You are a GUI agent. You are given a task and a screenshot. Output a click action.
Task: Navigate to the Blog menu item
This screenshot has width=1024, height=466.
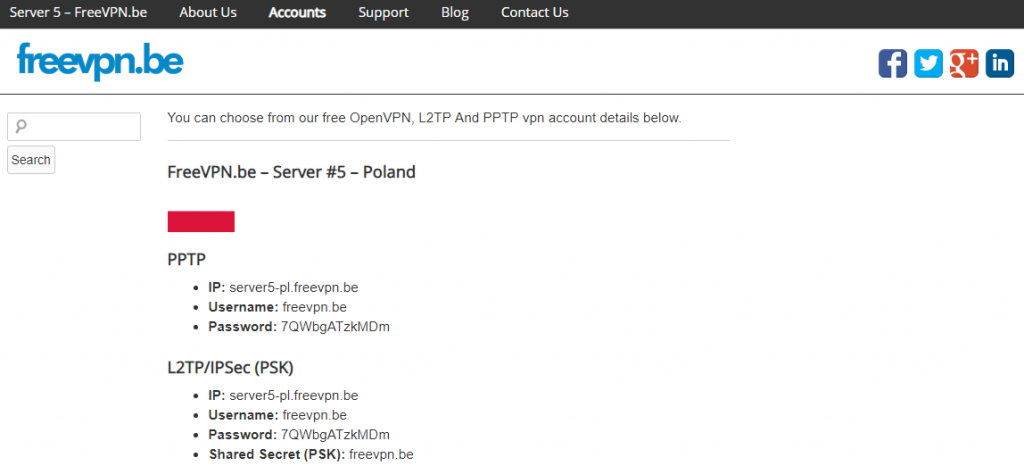[x=454, y=13]
